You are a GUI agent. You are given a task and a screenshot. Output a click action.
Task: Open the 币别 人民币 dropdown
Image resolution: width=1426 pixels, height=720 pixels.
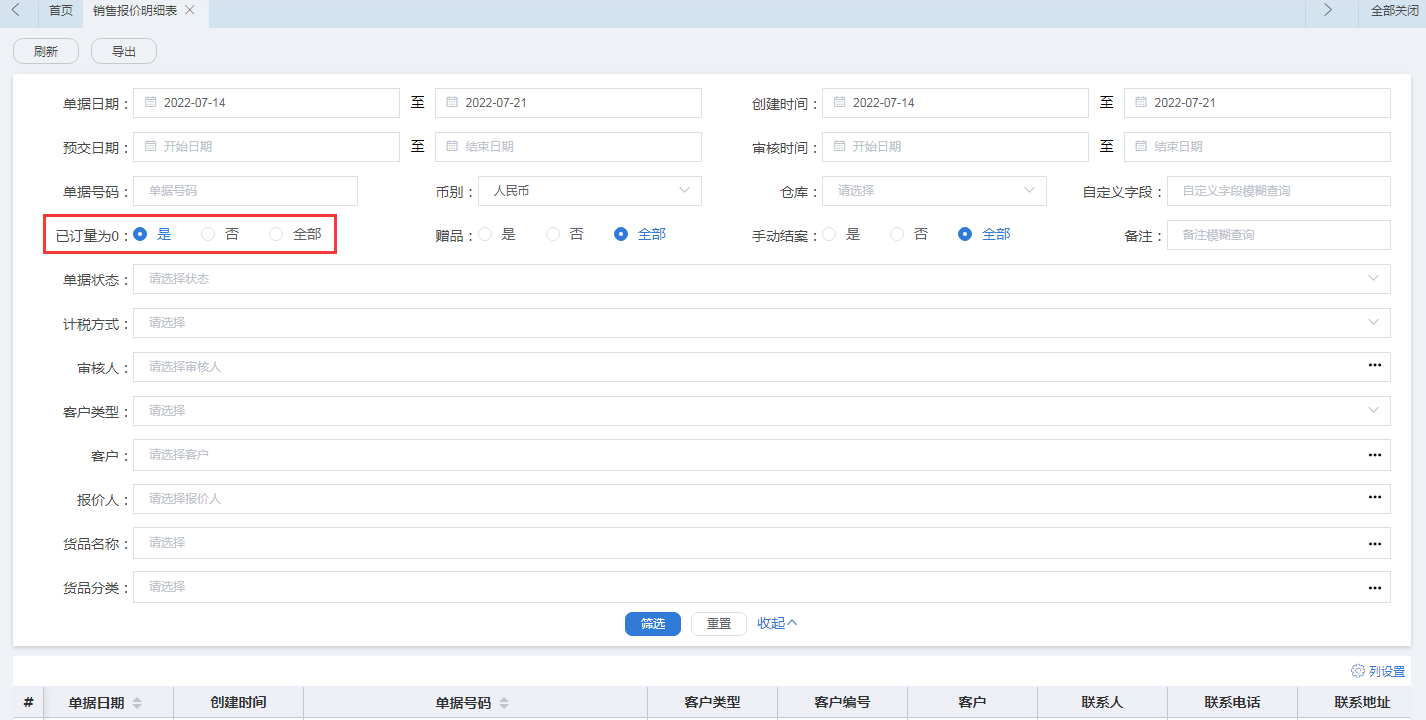coord(590,190)
